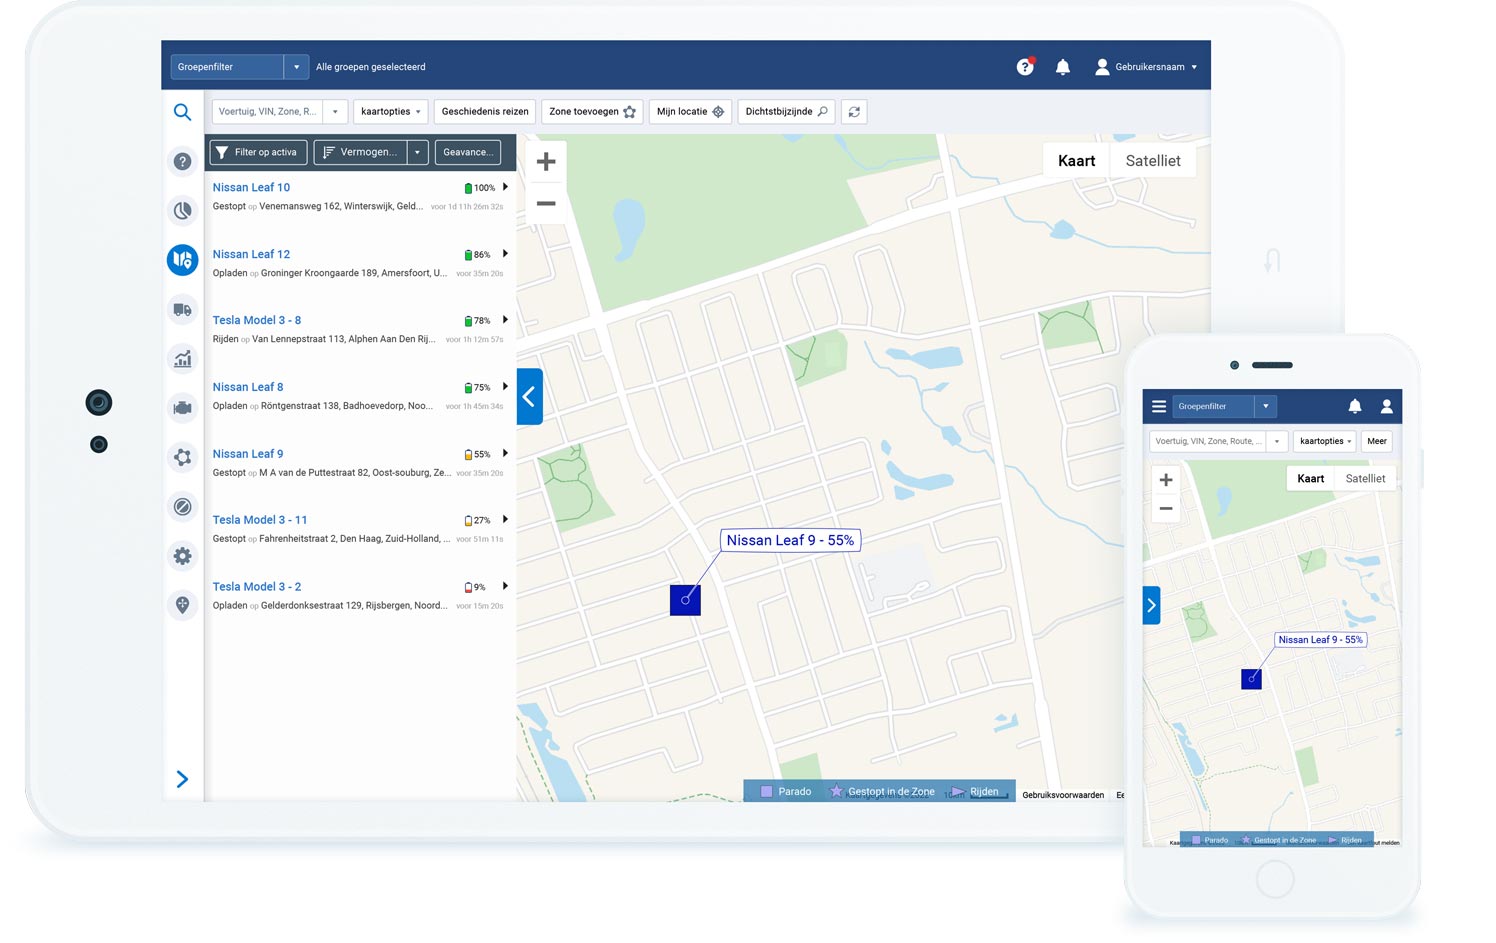Screen dimensions: 1496x943
Task: Open help icon in tablet top bar
Action: [x=1025, y=67]
